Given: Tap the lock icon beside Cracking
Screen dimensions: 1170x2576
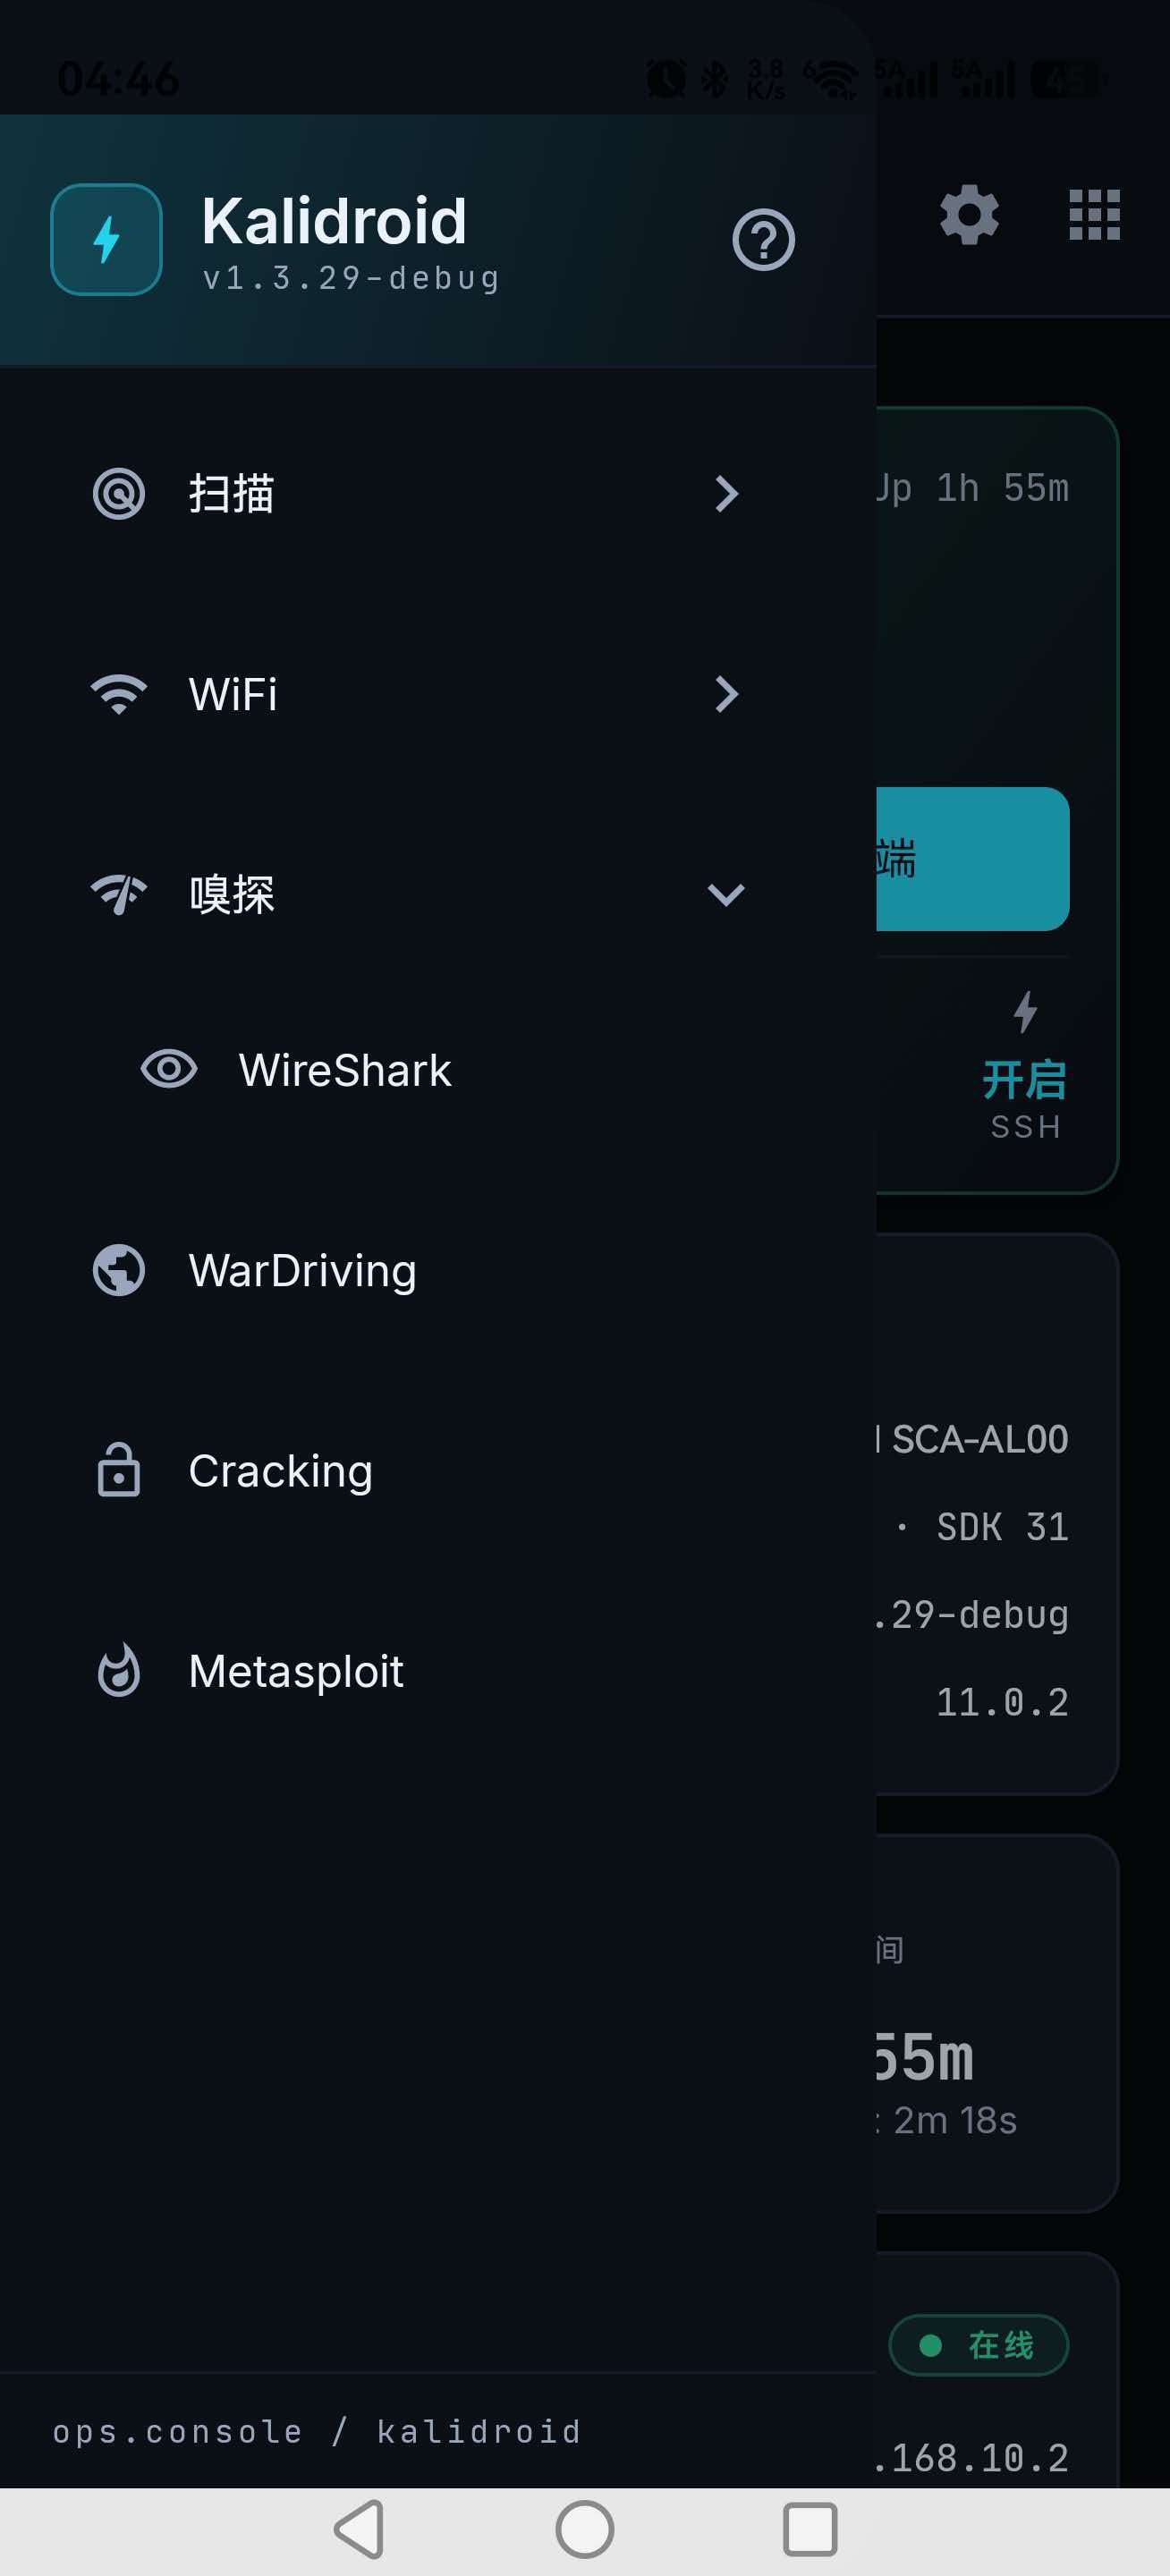Looking at the screenshot, I should pyautogui.click(x=119, y=1470).
